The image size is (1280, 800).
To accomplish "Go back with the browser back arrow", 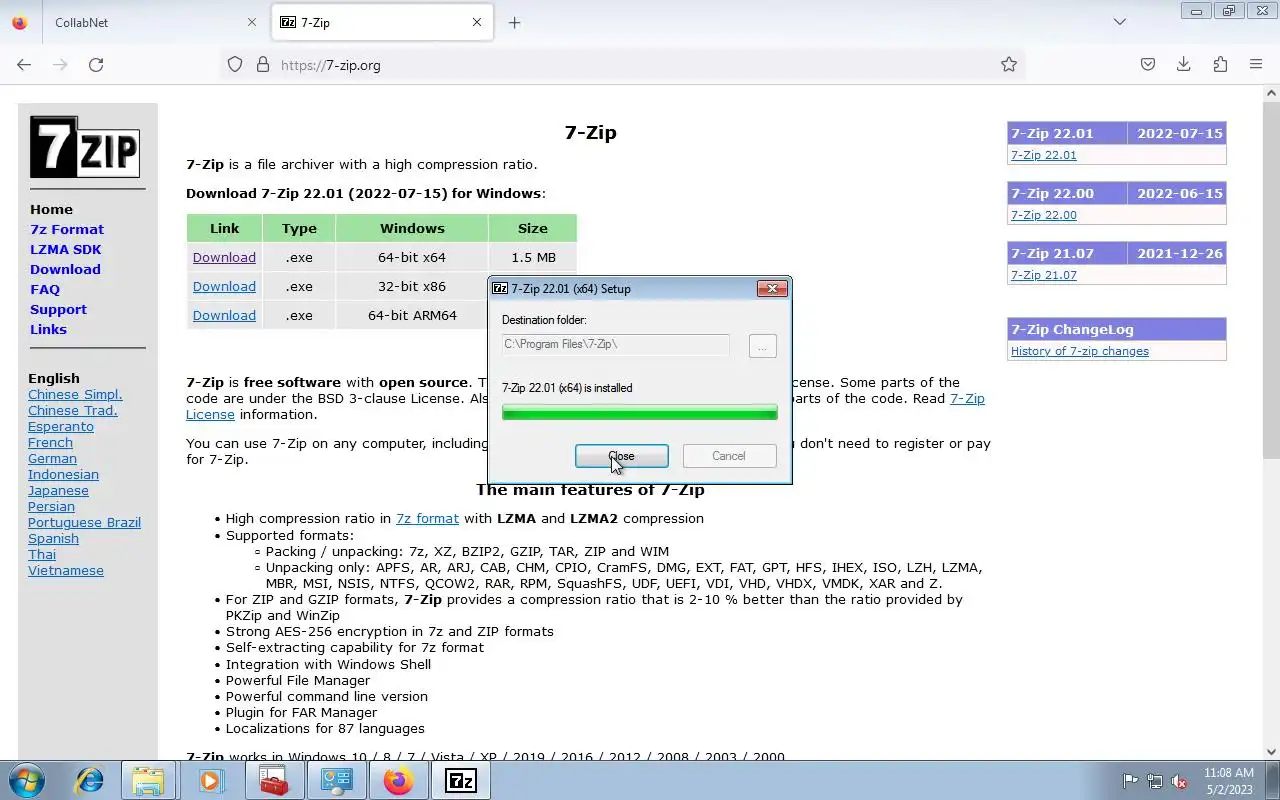I will [24, 65].
